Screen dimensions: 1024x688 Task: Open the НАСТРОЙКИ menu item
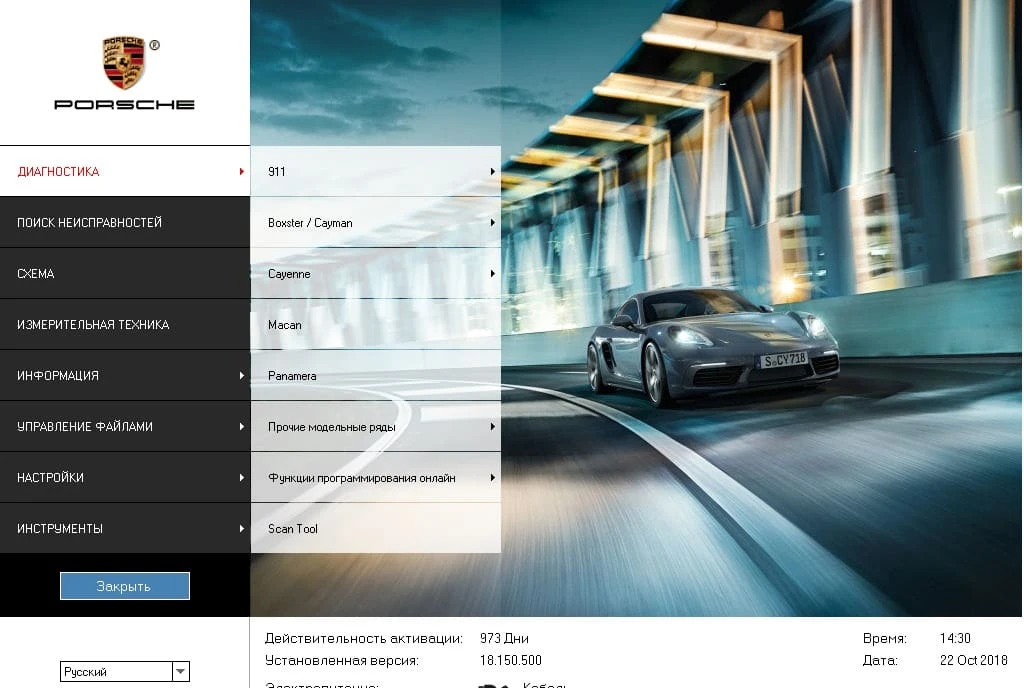[125, 477]
